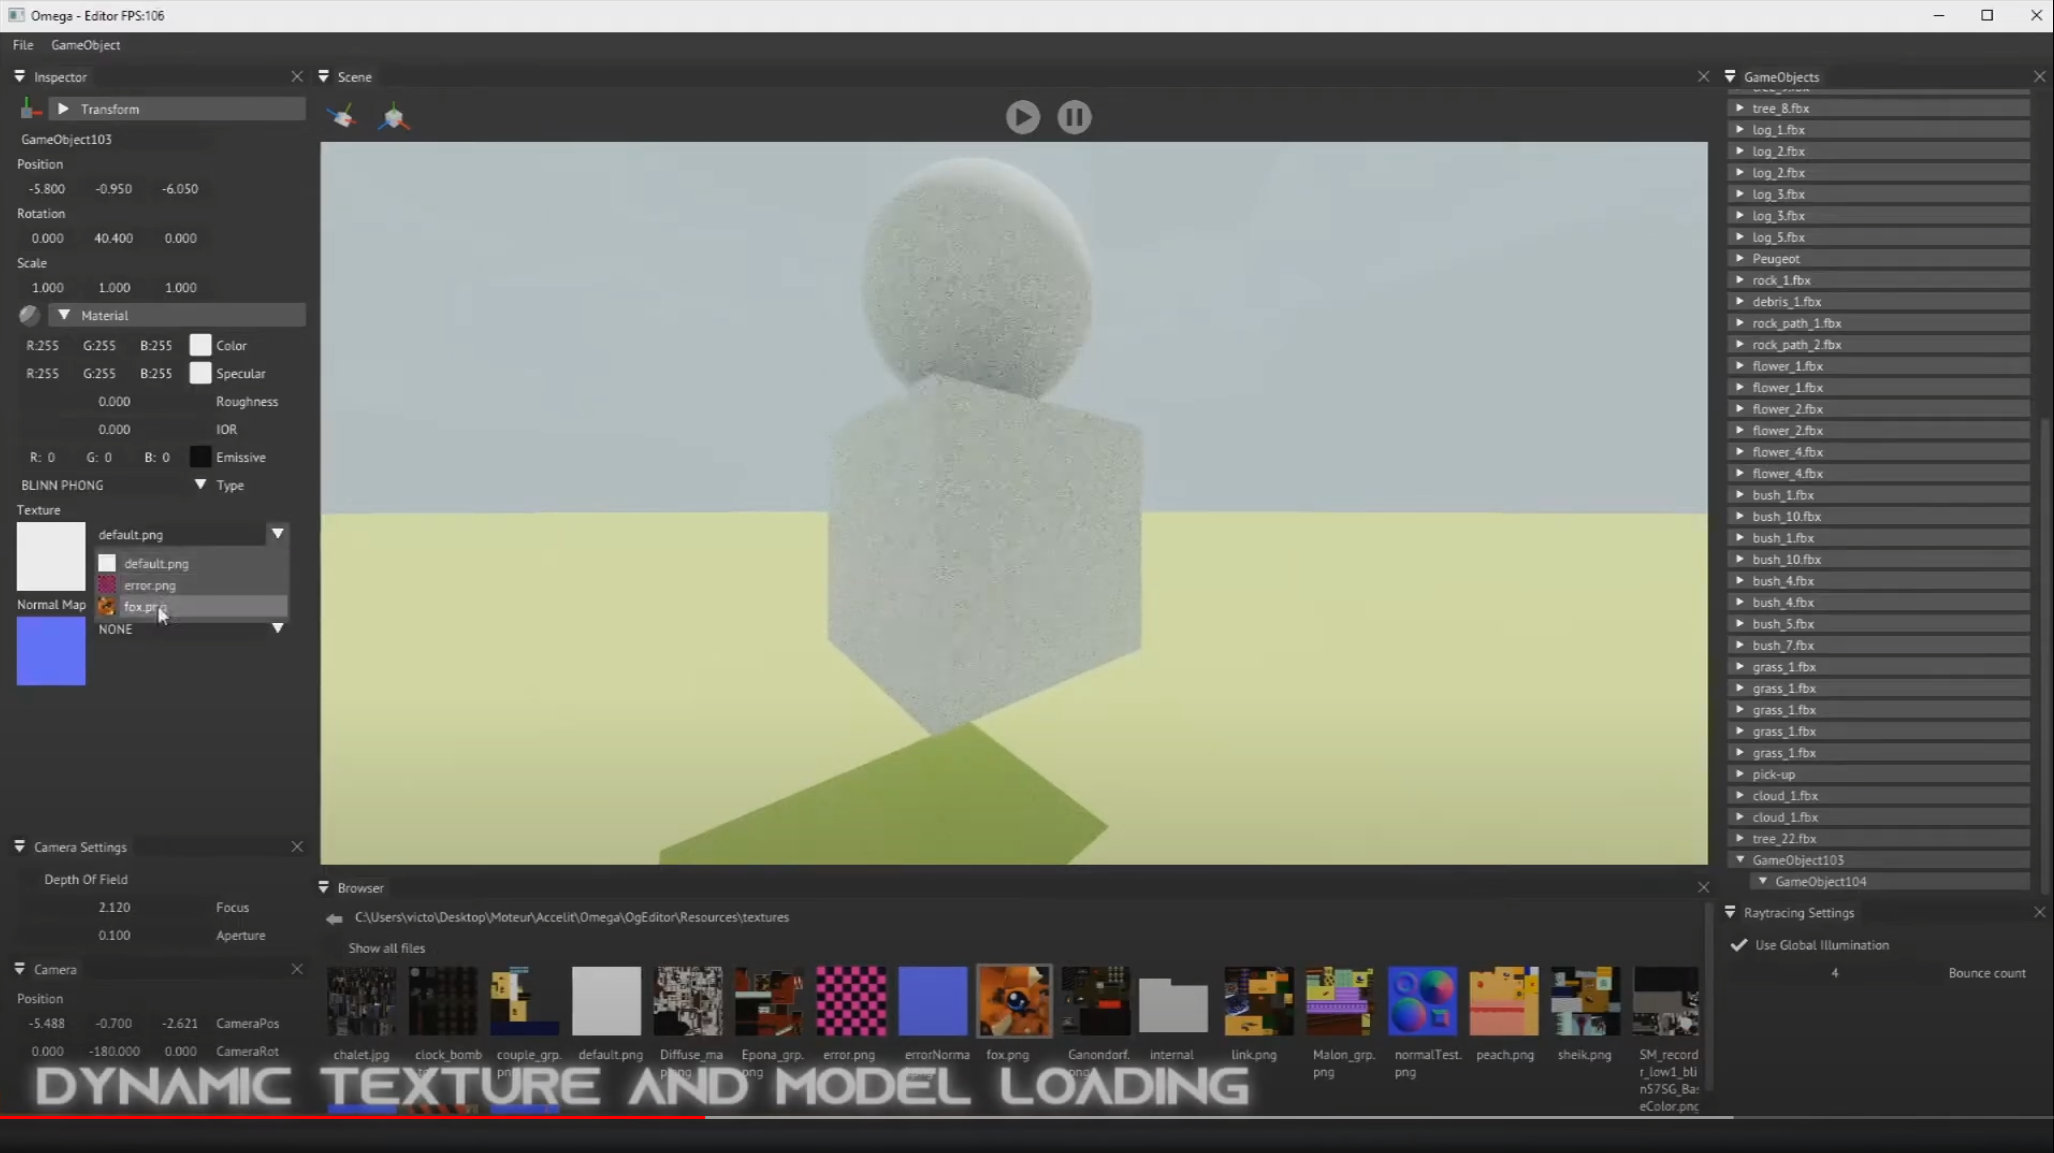2054x1153 pixels.
Task: Open the File menu
Action: [x=21, y=44]
